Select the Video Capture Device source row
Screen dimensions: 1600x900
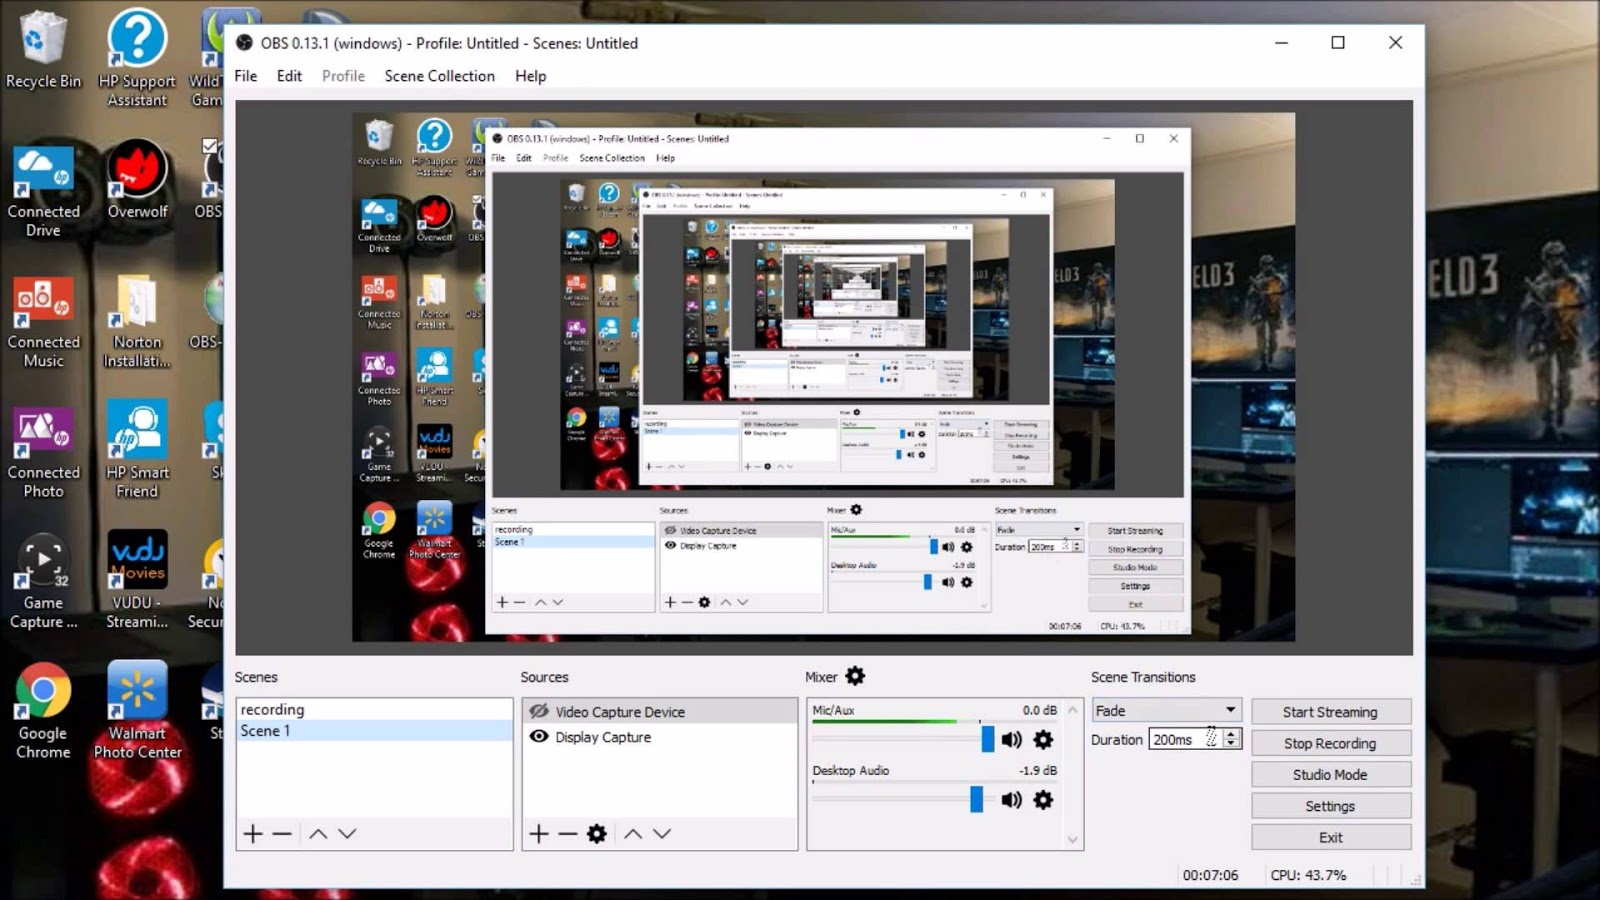click(x=660, y=711)
